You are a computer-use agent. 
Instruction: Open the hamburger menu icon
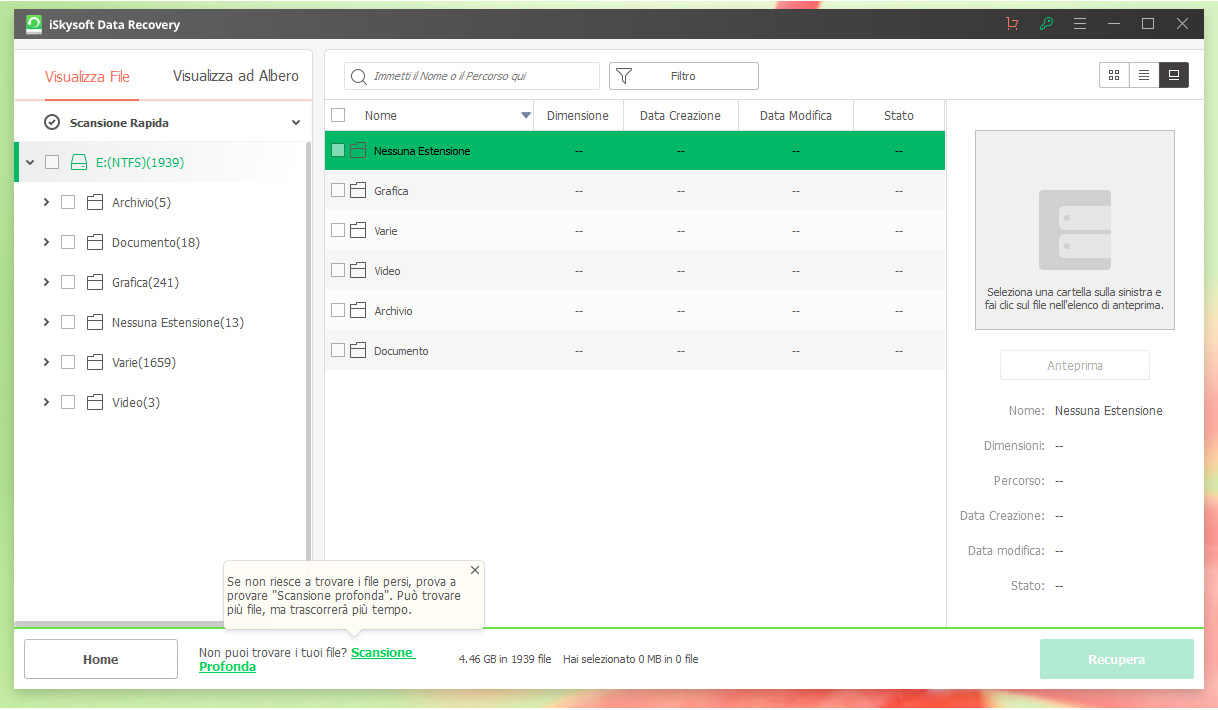[1080, 24]
